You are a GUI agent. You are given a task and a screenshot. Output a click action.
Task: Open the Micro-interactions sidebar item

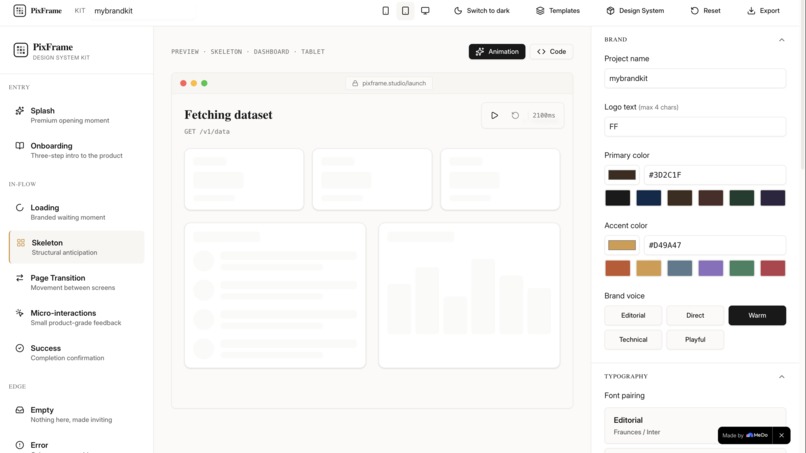click(x=77, y=317)
